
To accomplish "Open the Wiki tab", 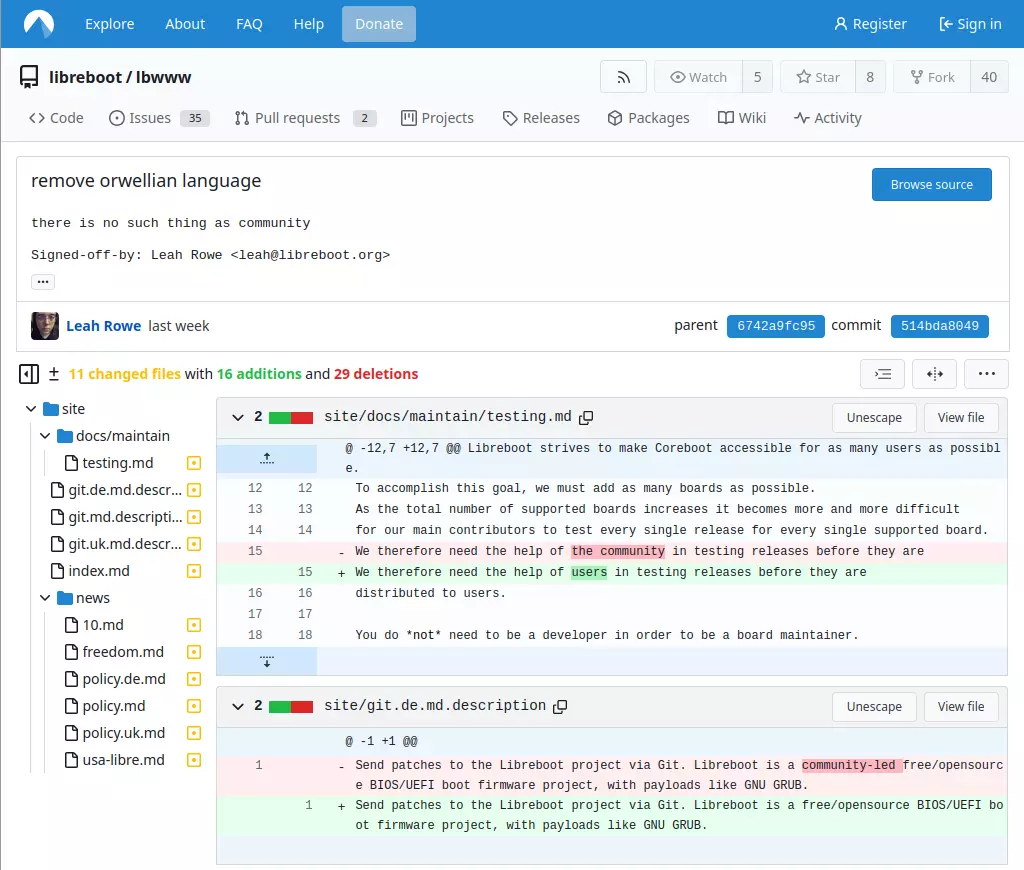I will 741,118.
